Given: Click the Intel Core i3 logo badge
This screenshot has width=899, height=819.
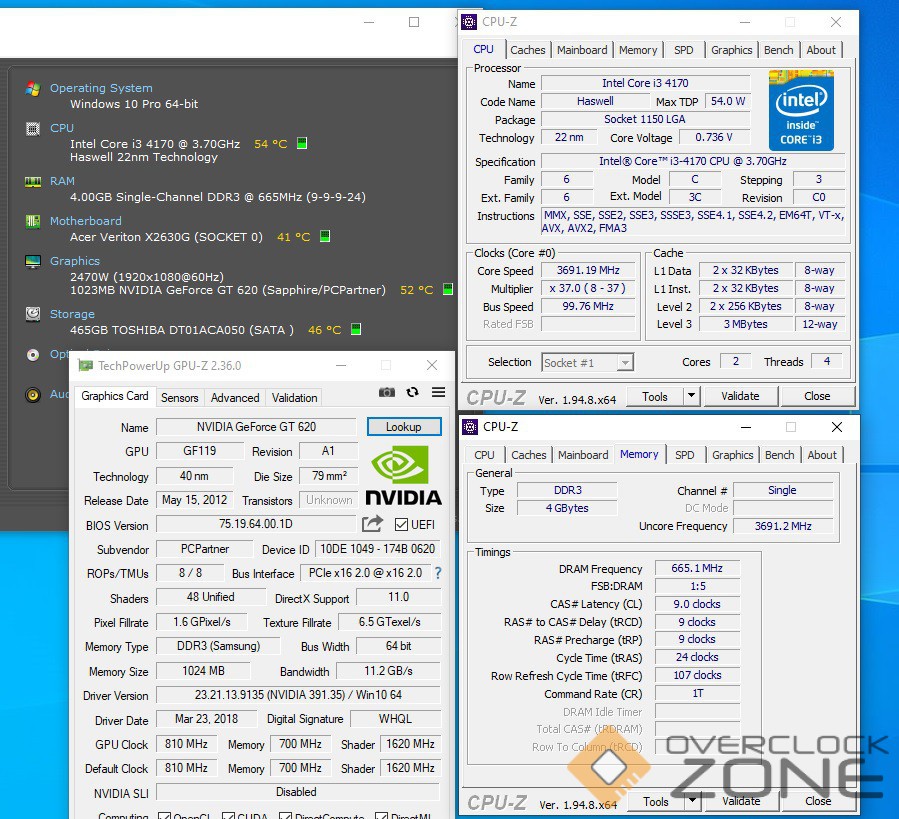Looking at the screenshot, I should [801, 110].
